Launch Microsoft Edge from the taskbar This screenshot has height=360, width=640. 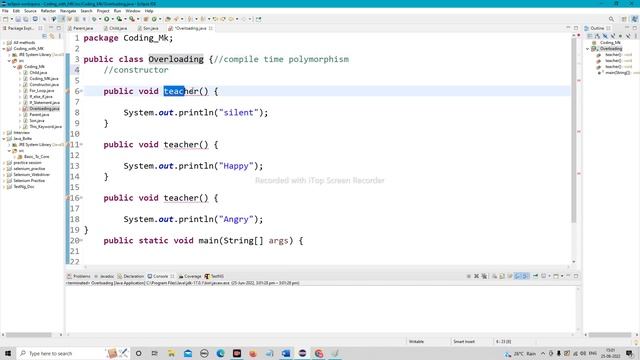[x=220, y=353]
